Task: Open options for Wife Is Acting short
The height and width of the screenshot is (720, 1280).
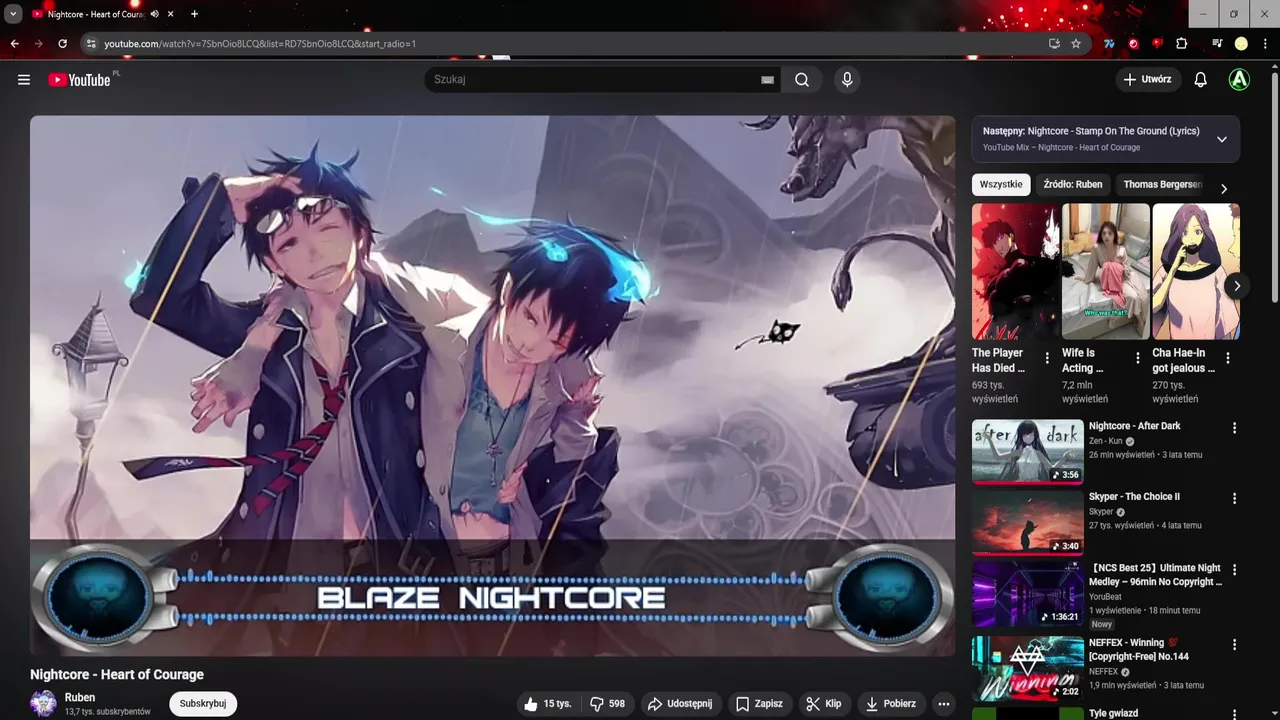Action: click(1137, 358)
